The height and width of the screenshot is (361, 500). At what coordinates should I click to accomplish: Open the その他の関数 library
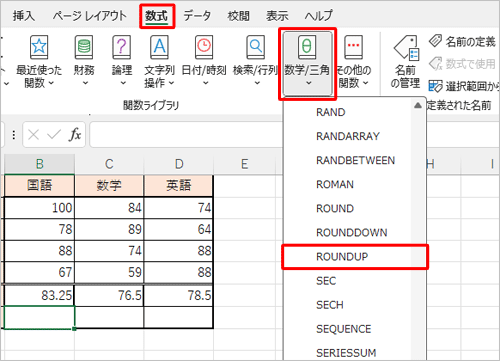click(x=353, y=62)
